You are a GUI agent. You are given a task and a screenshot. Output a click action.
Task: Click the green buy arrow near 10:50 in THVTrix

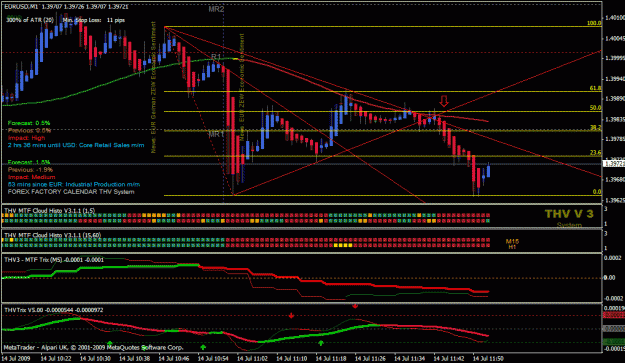click(x=203, y=347)
